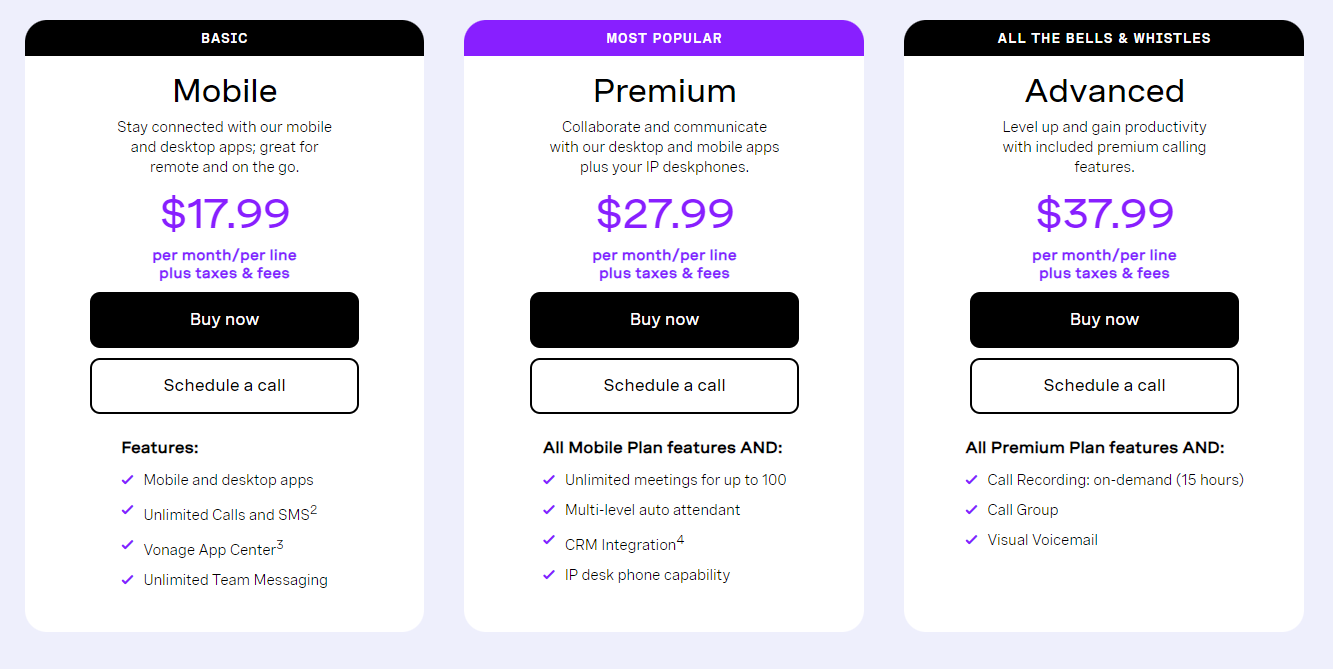Click footnote 3 after Vonage App Center

280,545
